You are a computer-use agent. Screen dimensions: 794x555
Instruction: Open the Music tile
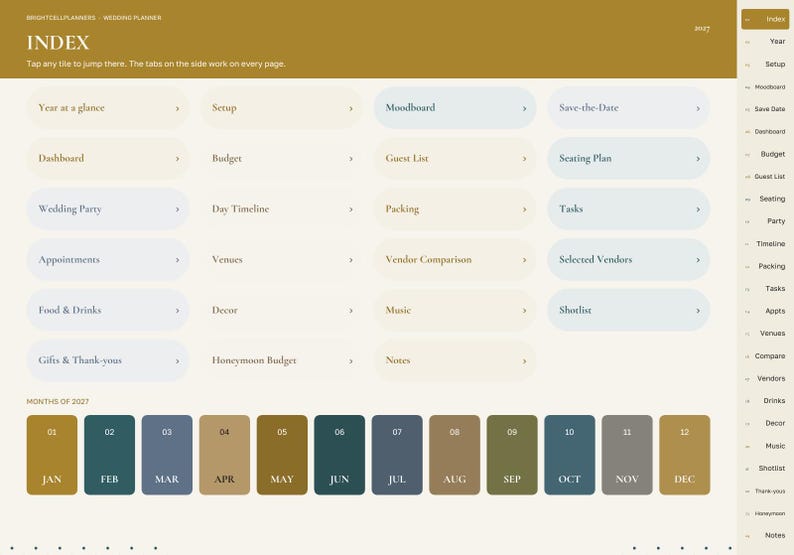point(455,310)
